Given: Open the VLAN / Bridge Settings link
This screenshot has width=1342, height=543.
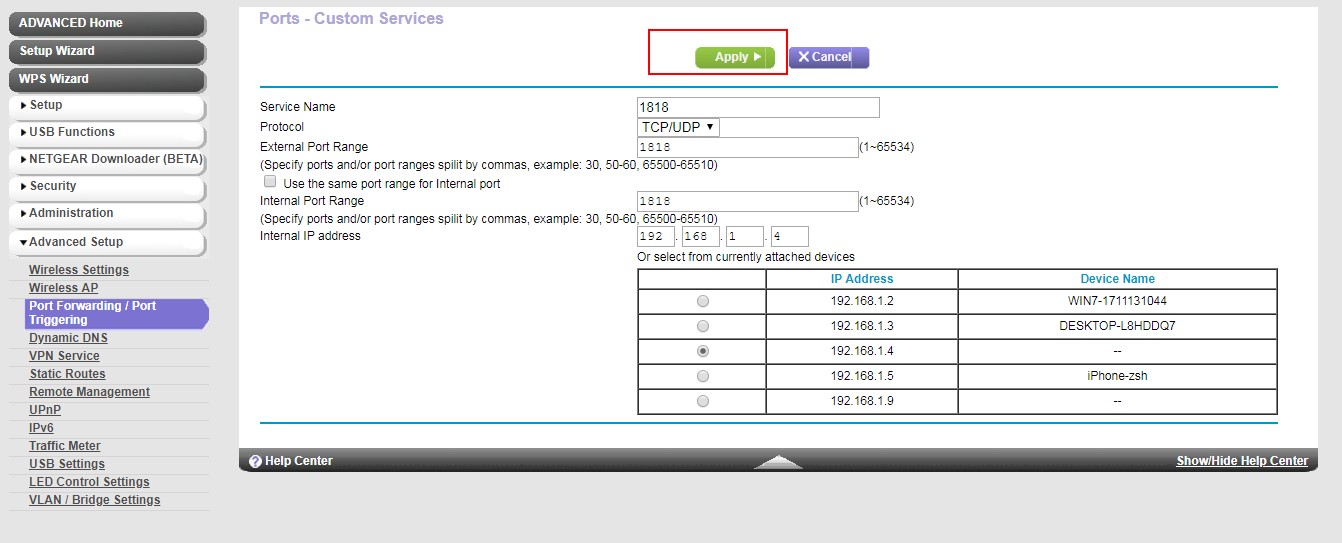Looking at the screenshot, I should tap(94, 500).
